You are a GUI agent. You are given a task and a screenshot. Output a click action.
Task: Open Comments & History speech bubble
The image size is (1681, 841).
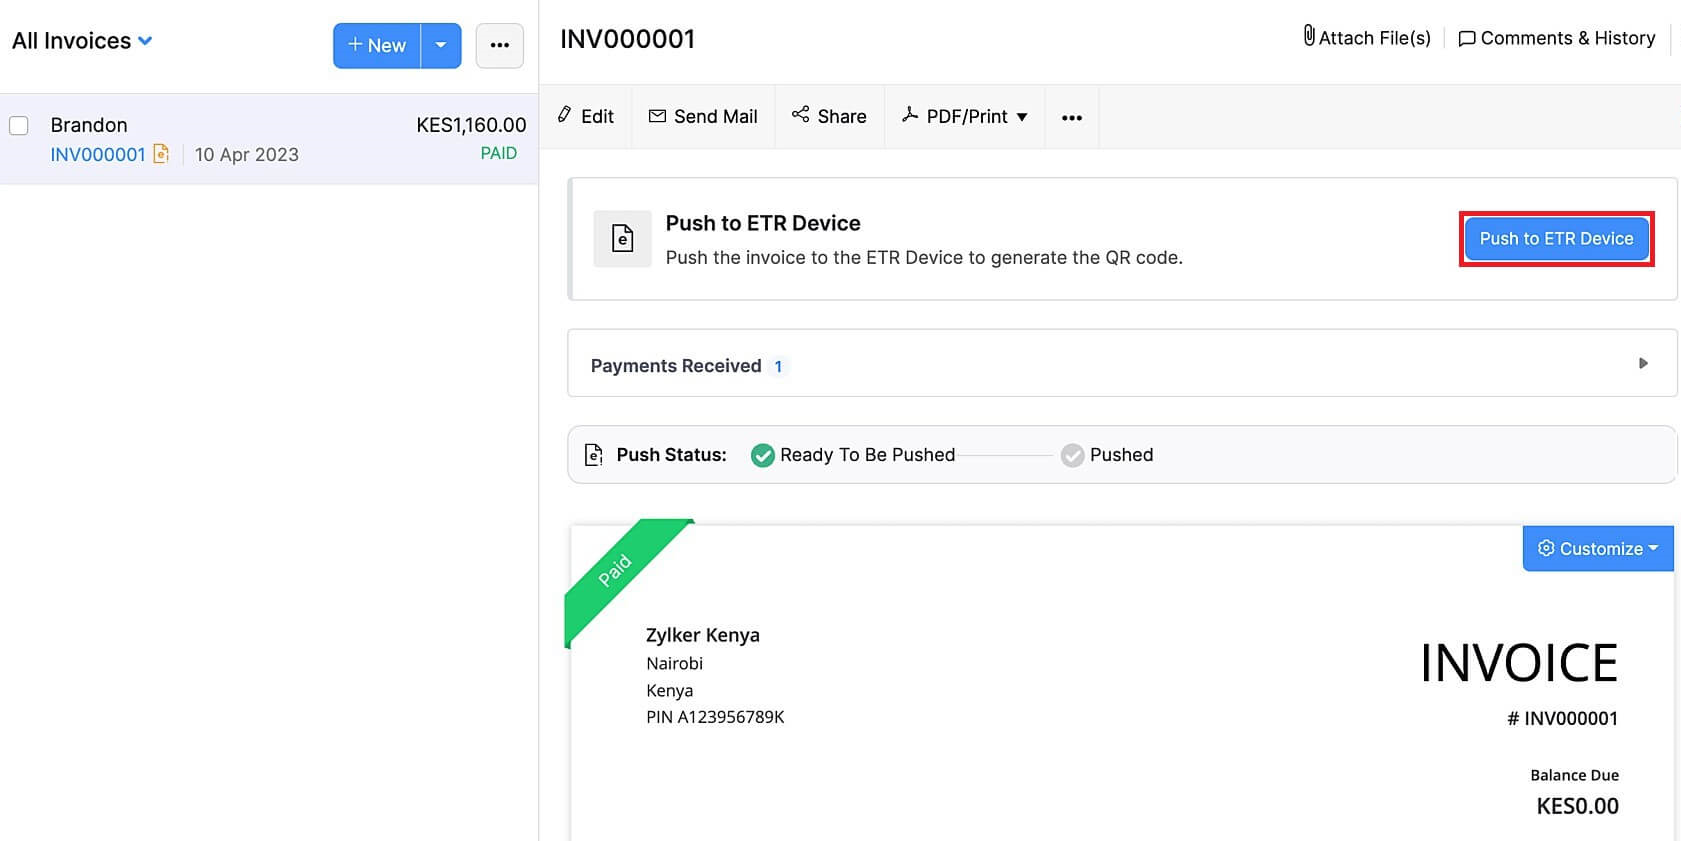(1467, 39)
